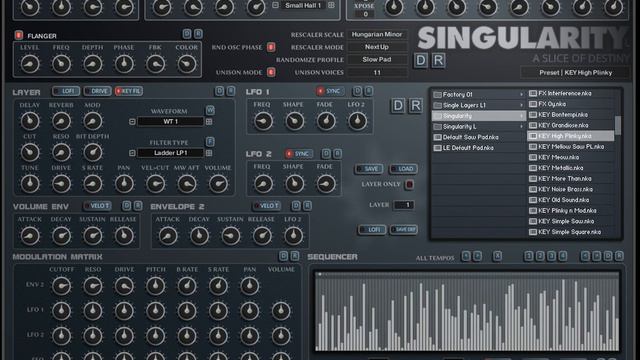This screenshot has height=360, width=640.
Task: Click sequencer X clear icon
Action: tap(497, 256)
